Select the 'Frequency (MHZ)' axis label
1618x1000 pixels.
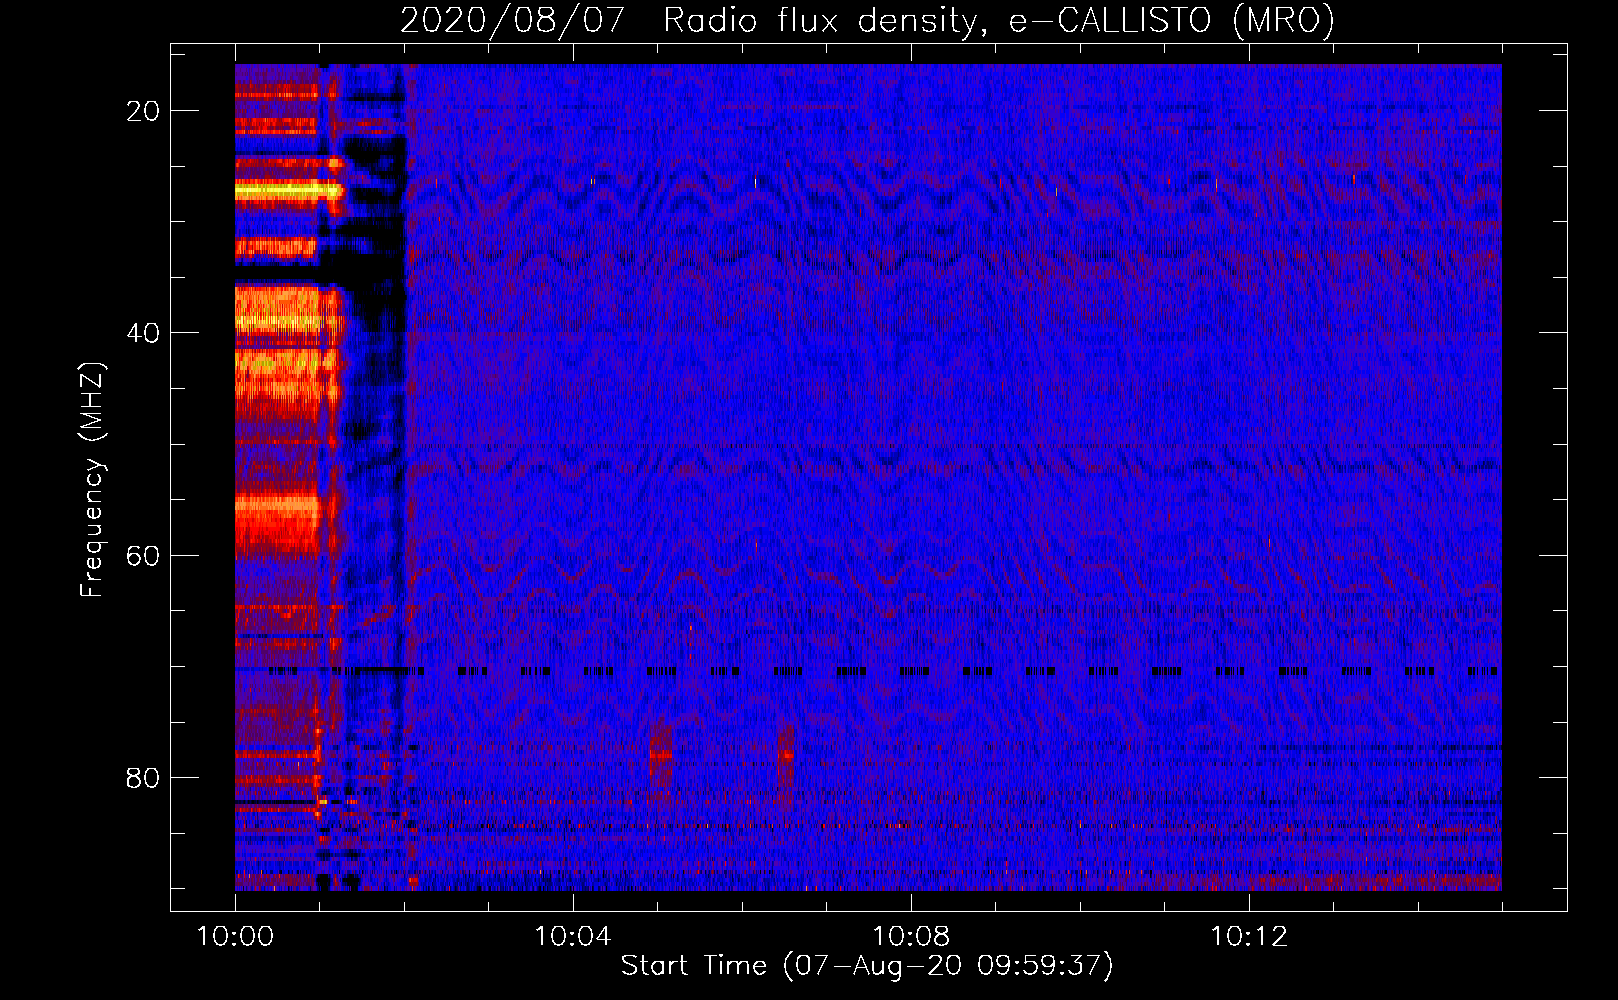click(91, 480)
